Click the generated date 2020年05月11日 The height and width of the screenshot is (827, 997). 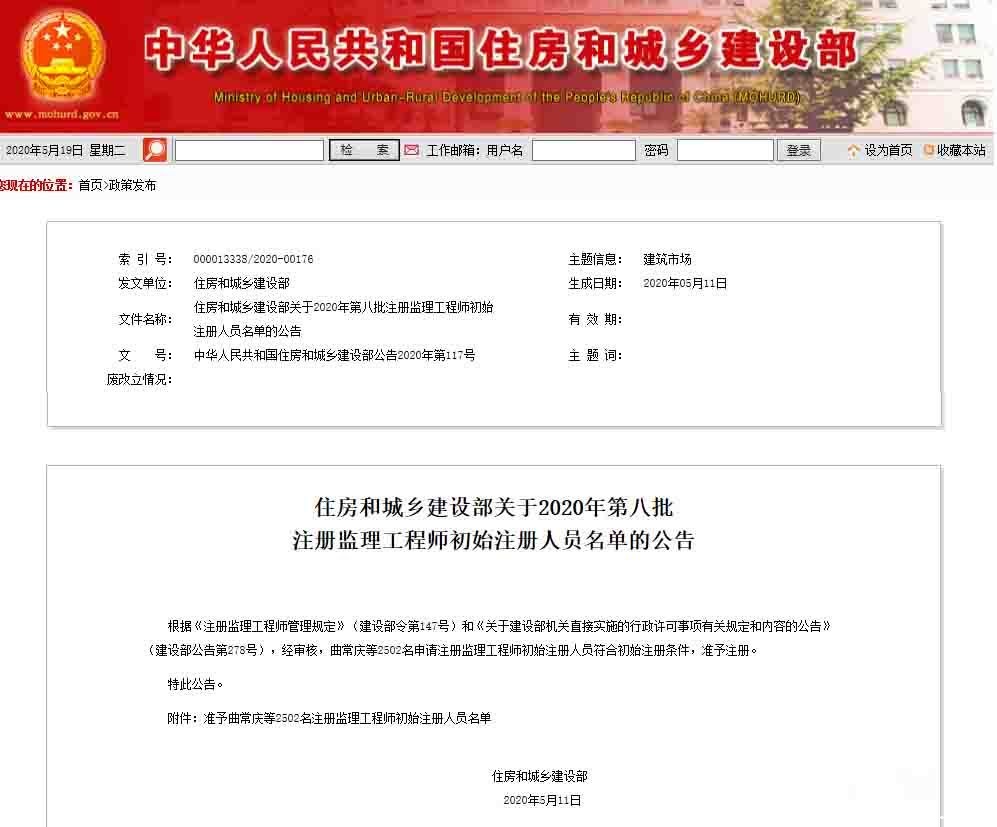pos(685,283)
